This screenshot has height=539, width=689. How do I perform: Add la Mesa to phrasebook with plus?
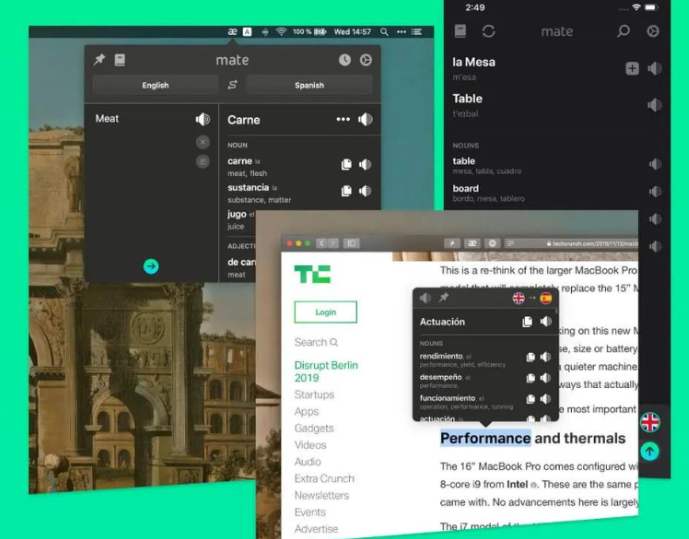pos(632,69)
